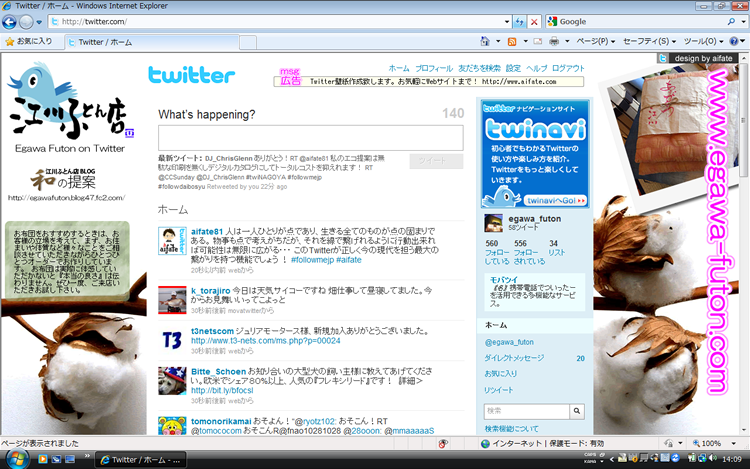Click the Windows Start orb
Image resolution: width=750 pixels, height=469 pixels.
[x=16, y=459]
